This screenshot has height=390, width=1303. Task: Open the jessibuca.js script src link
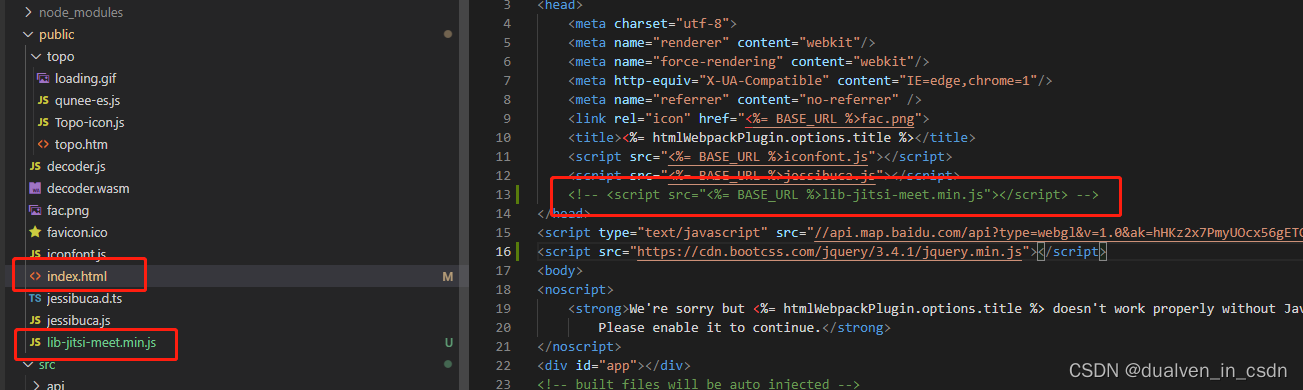pyautogui.click(x=771, y=175)
